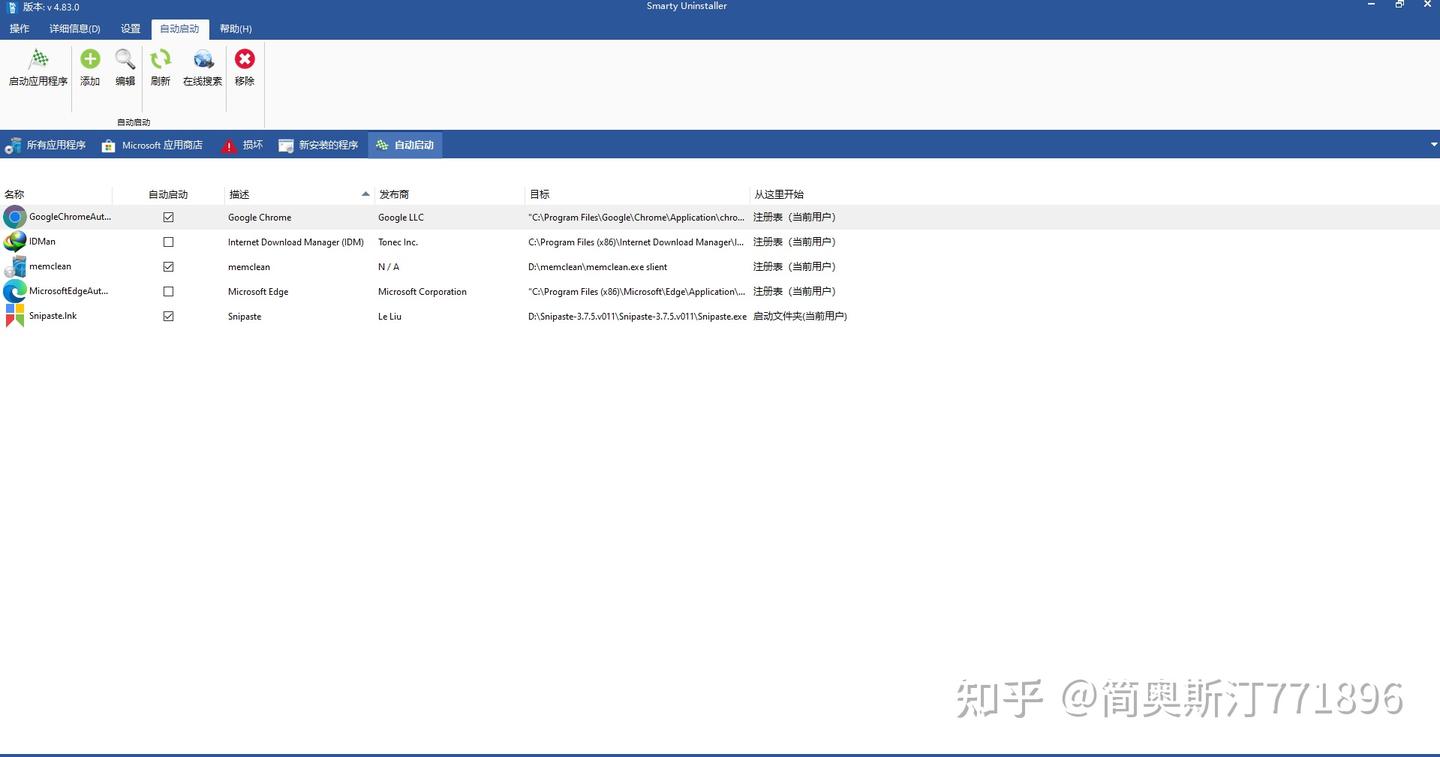Expand the view bar dropdown arrow at right
The height and width of the screenshot is (757, 1440).
1433,145
